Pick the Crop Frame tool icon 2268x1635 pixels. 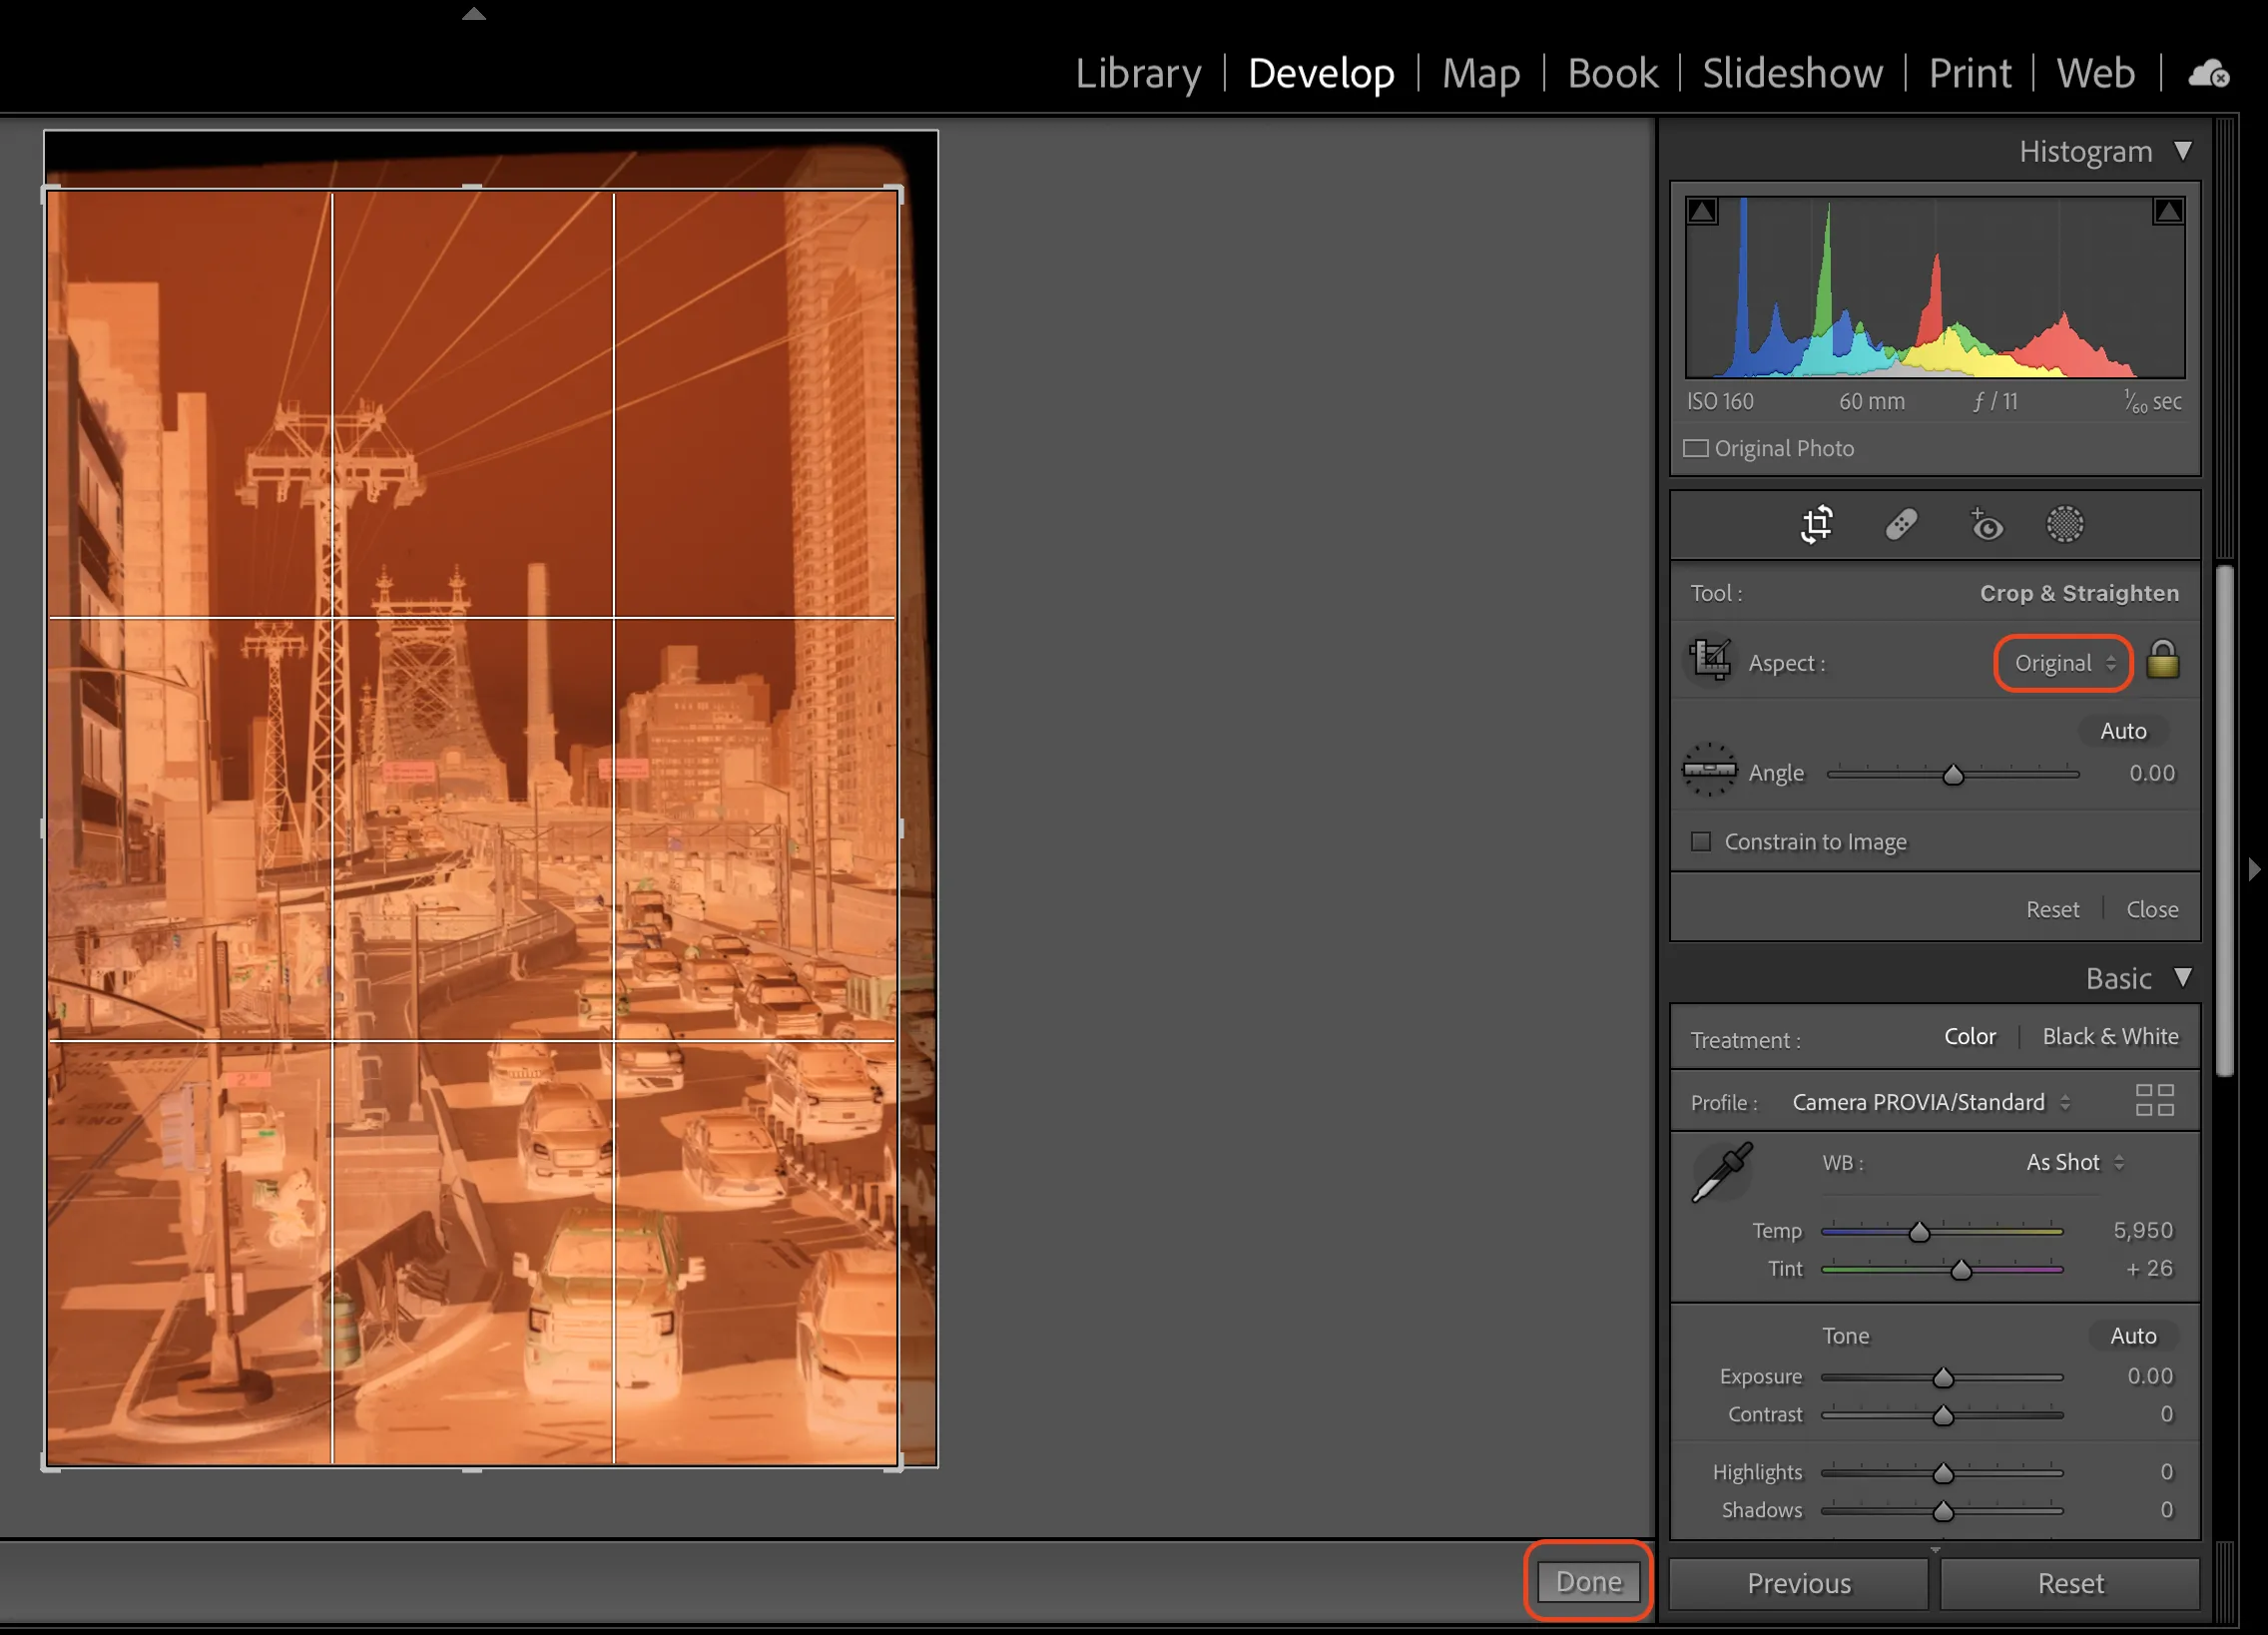pos(1711,660)
